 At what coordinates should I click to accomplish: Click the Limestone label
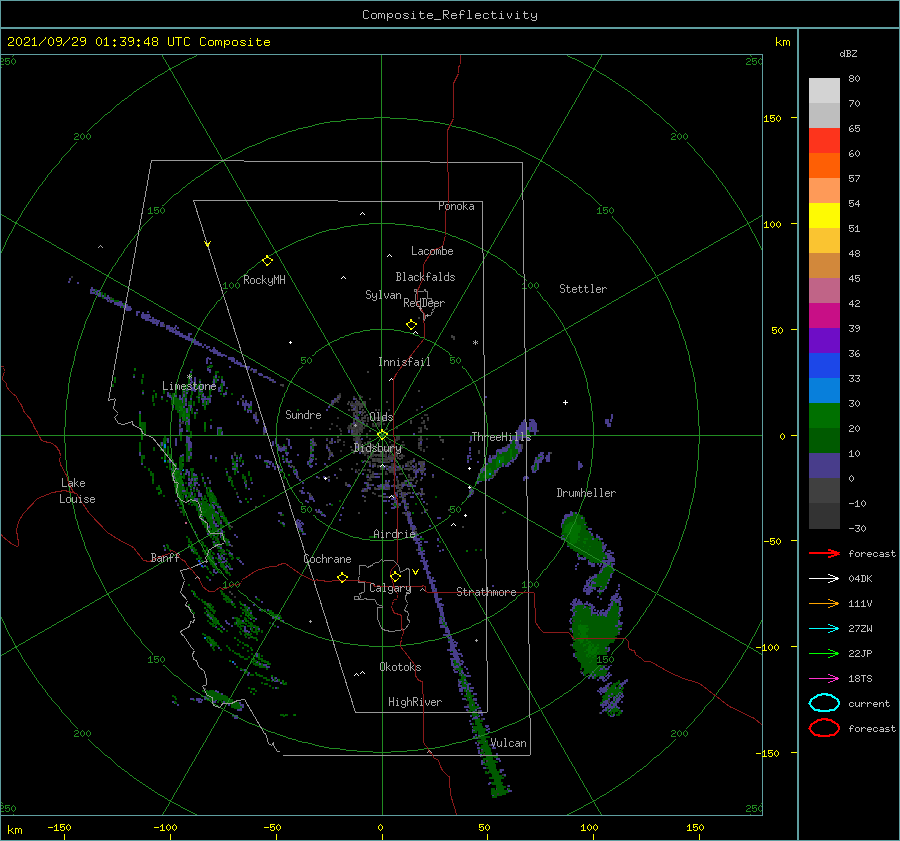pos(189,386)
